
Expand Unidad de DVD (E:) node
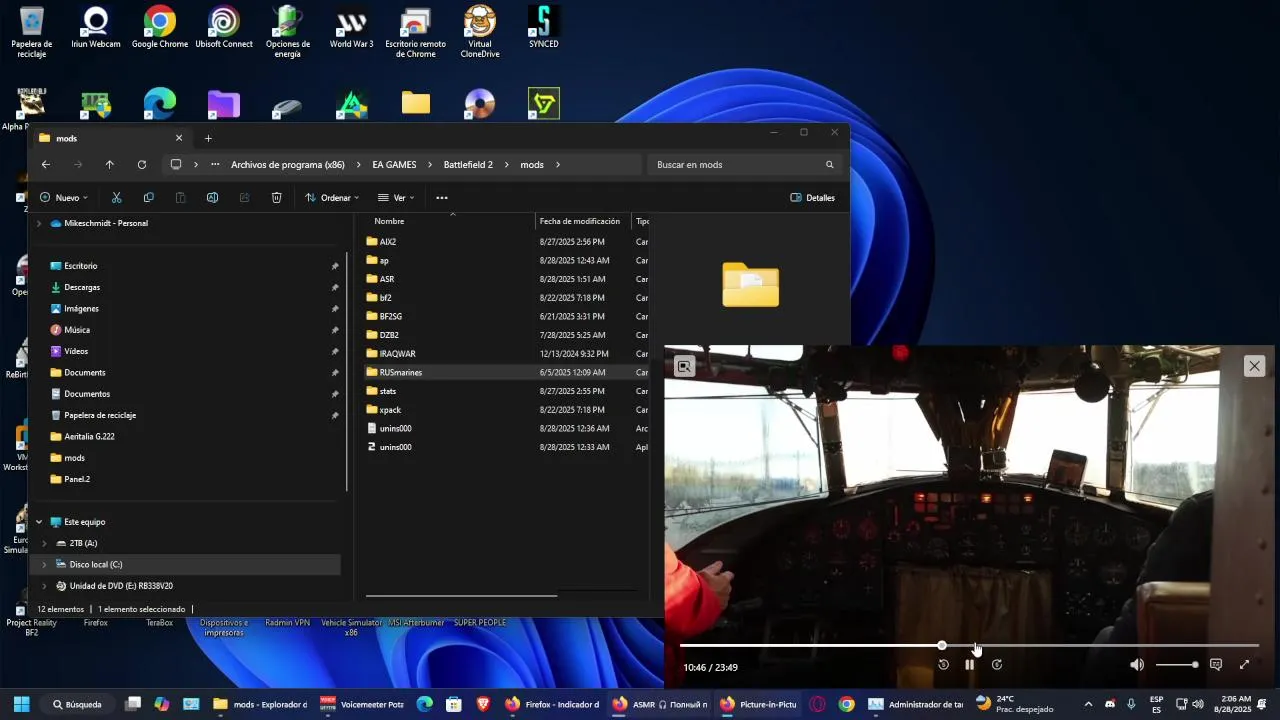(x=44, y=586)
